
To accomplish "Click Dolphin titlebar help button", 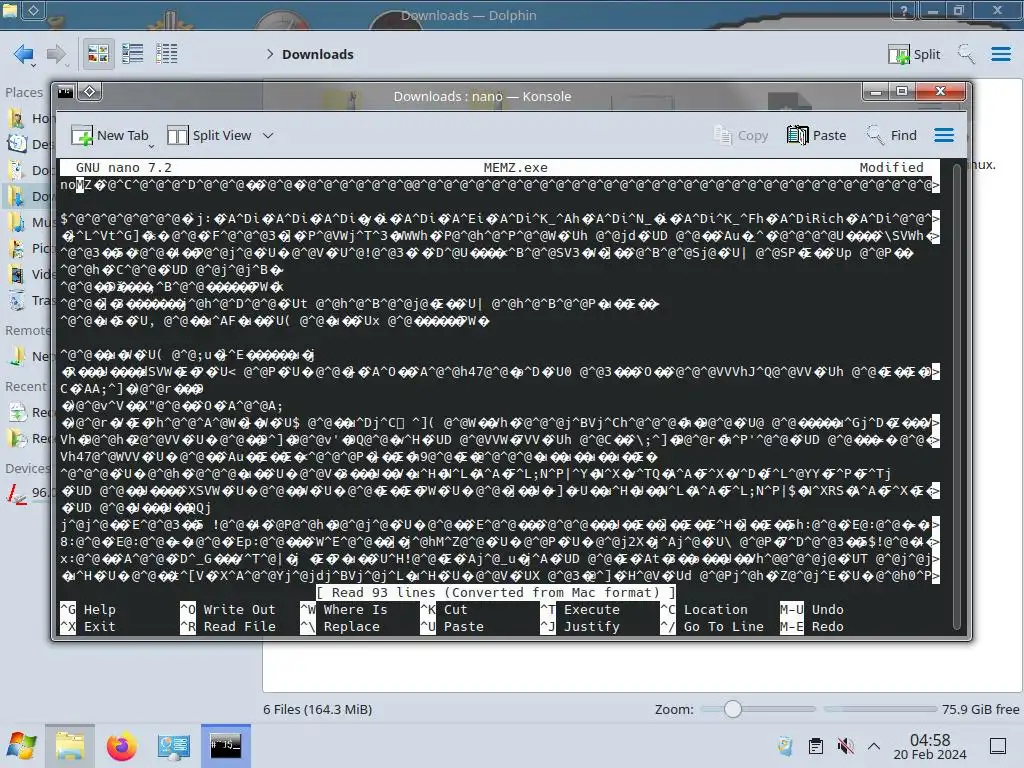I will (904, 10).
